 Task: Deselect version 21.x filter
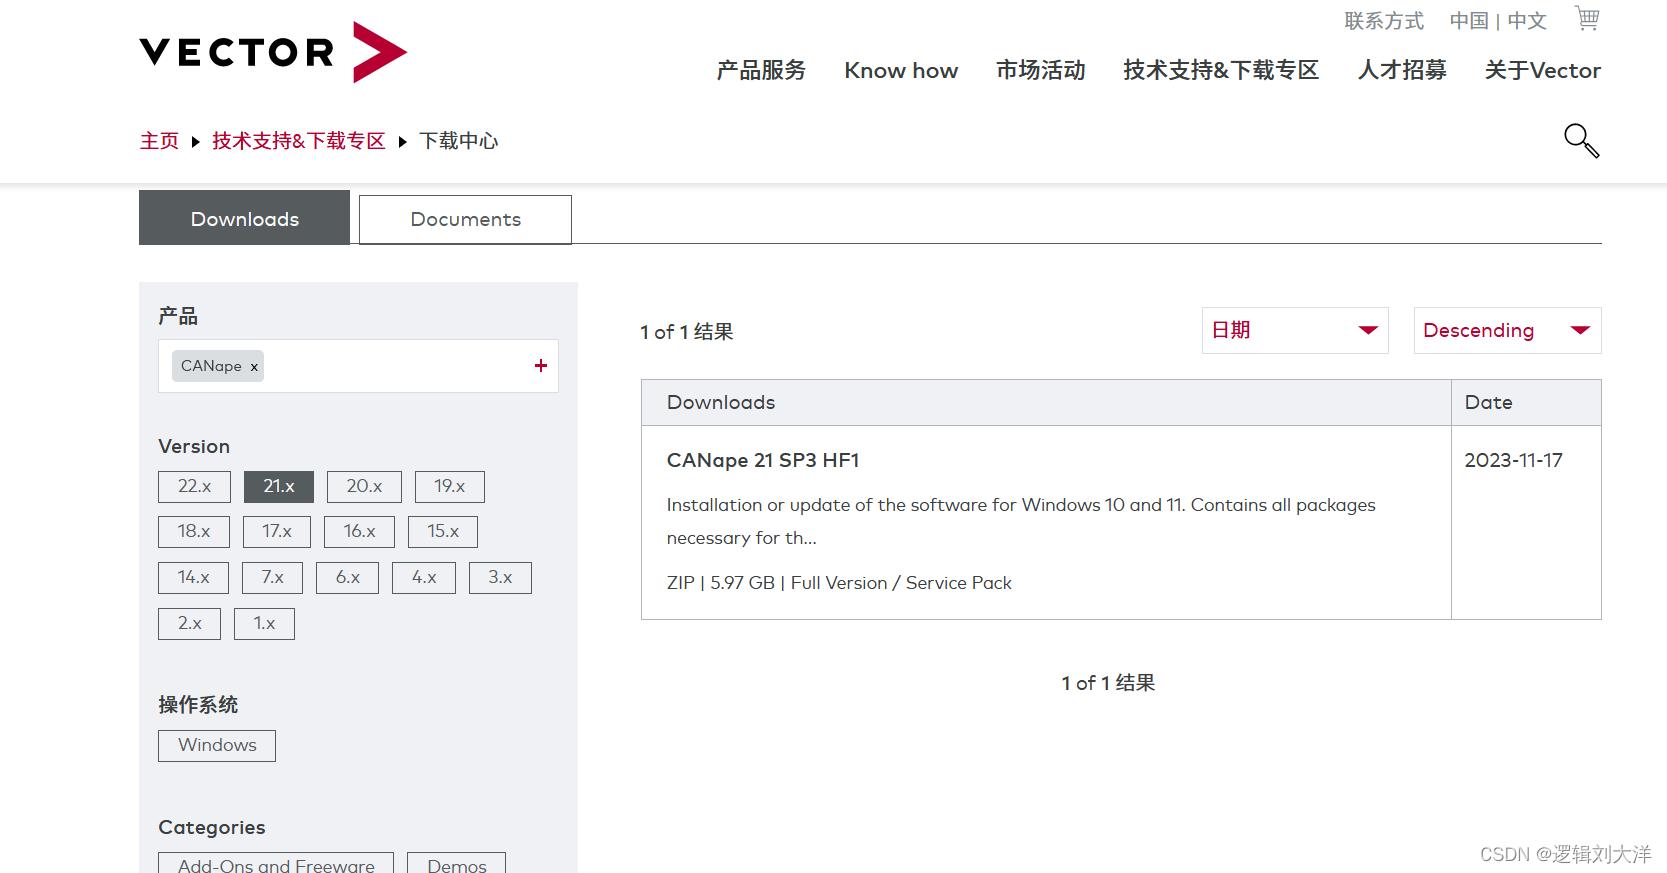(x=279, y=487)
